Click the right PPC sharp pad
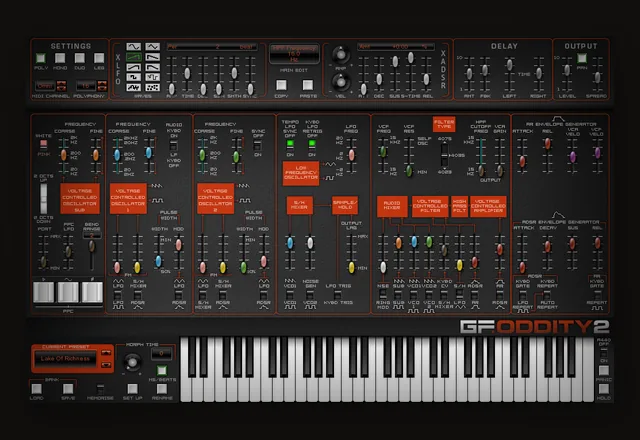Viewport: 640px width, 440px height. [x=92, y=292]
